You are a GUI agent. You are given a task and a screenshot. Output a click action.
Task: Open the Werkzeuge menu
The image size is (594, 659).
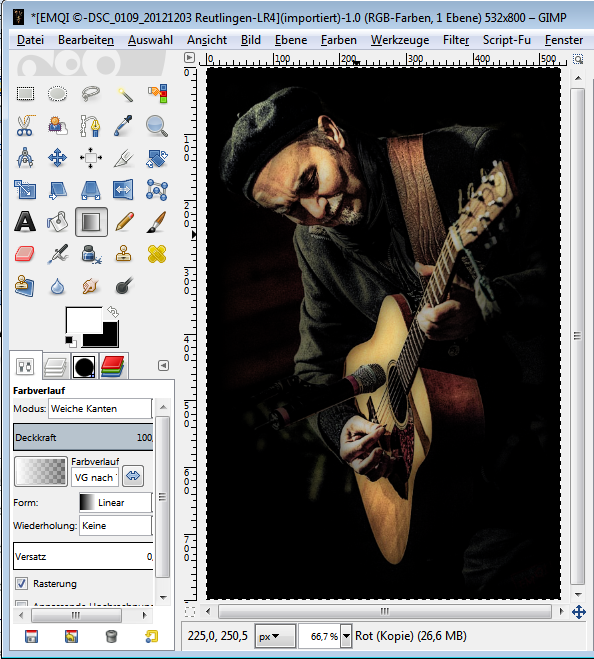point(400,40)
